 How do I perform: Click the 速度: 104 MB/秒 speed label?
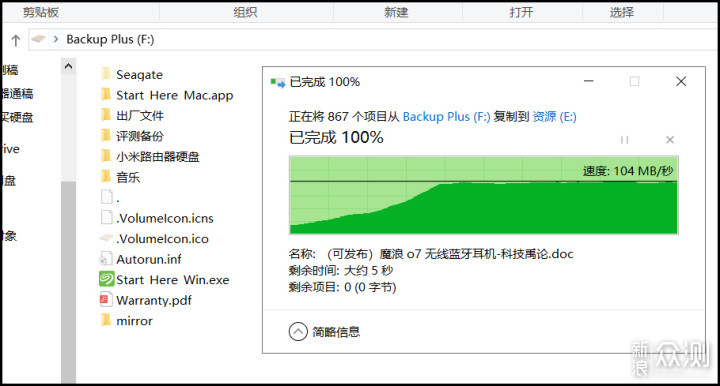[628, 171]
